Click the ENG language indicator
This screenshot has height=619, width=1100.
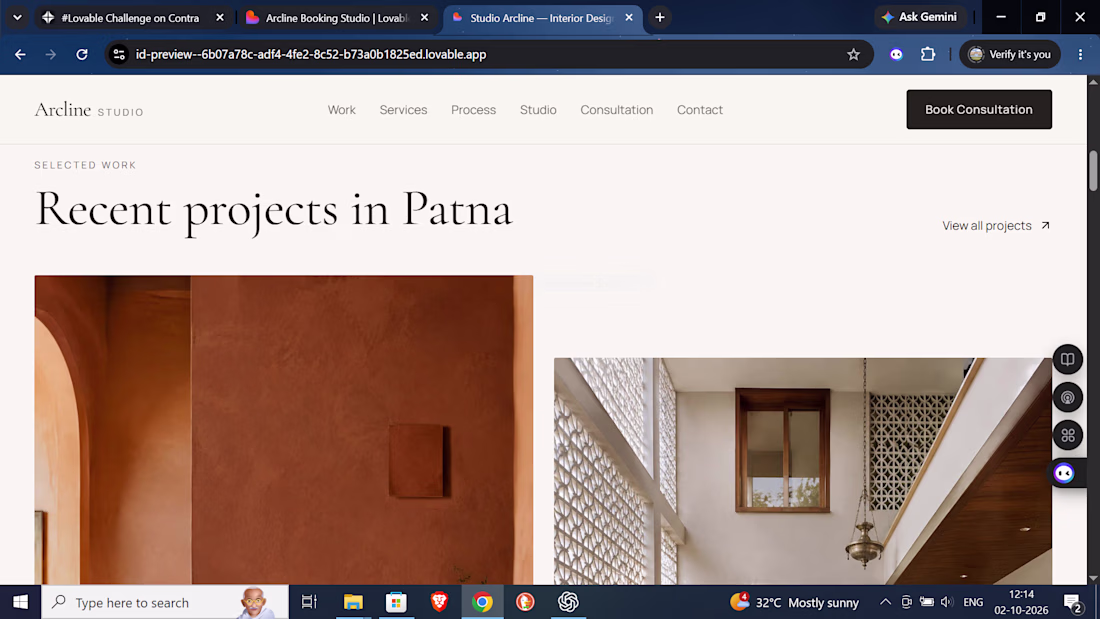(973, 602)
